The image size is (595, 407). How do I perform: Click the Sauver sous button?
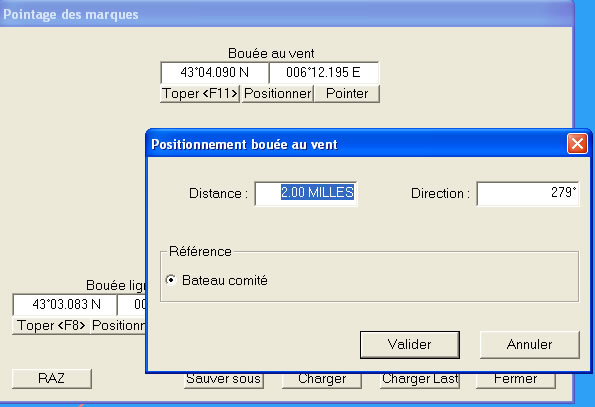pyautogui.click(x=224, y=380)
